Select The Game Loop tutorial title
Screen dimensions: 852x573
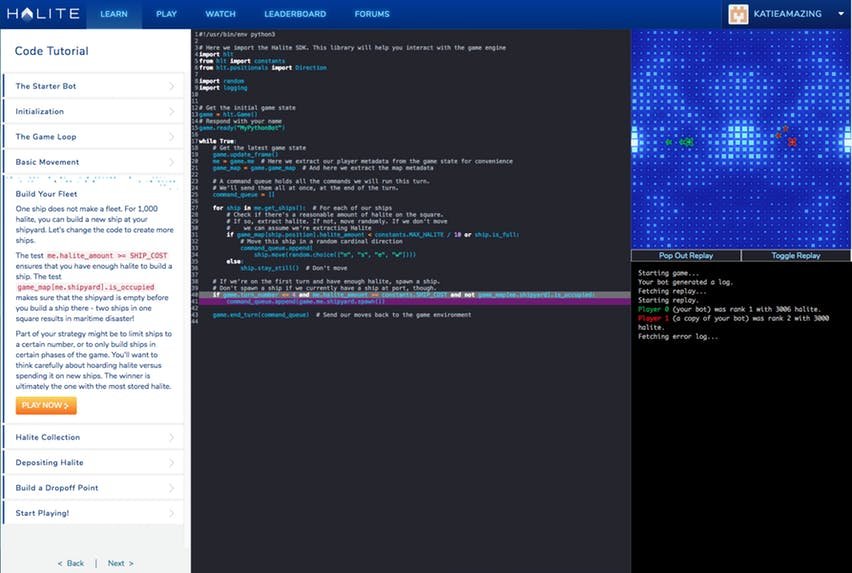pos(46,137)
